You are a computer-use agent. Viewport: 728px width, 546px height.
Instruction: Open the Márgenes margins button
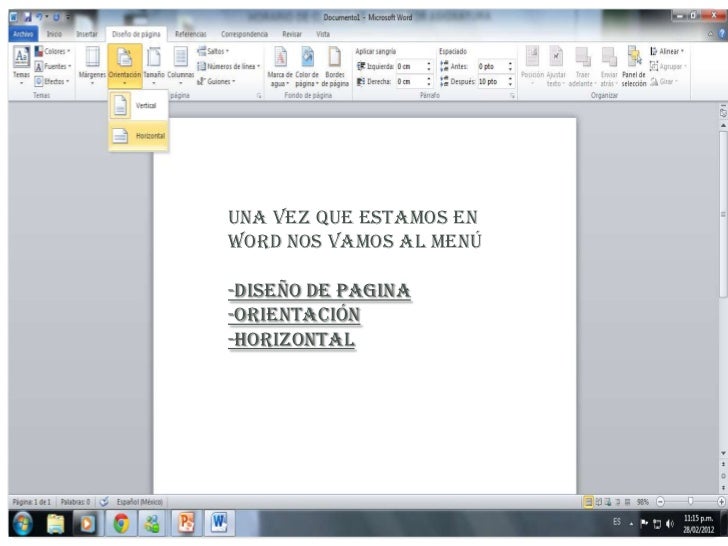[92, 66]
